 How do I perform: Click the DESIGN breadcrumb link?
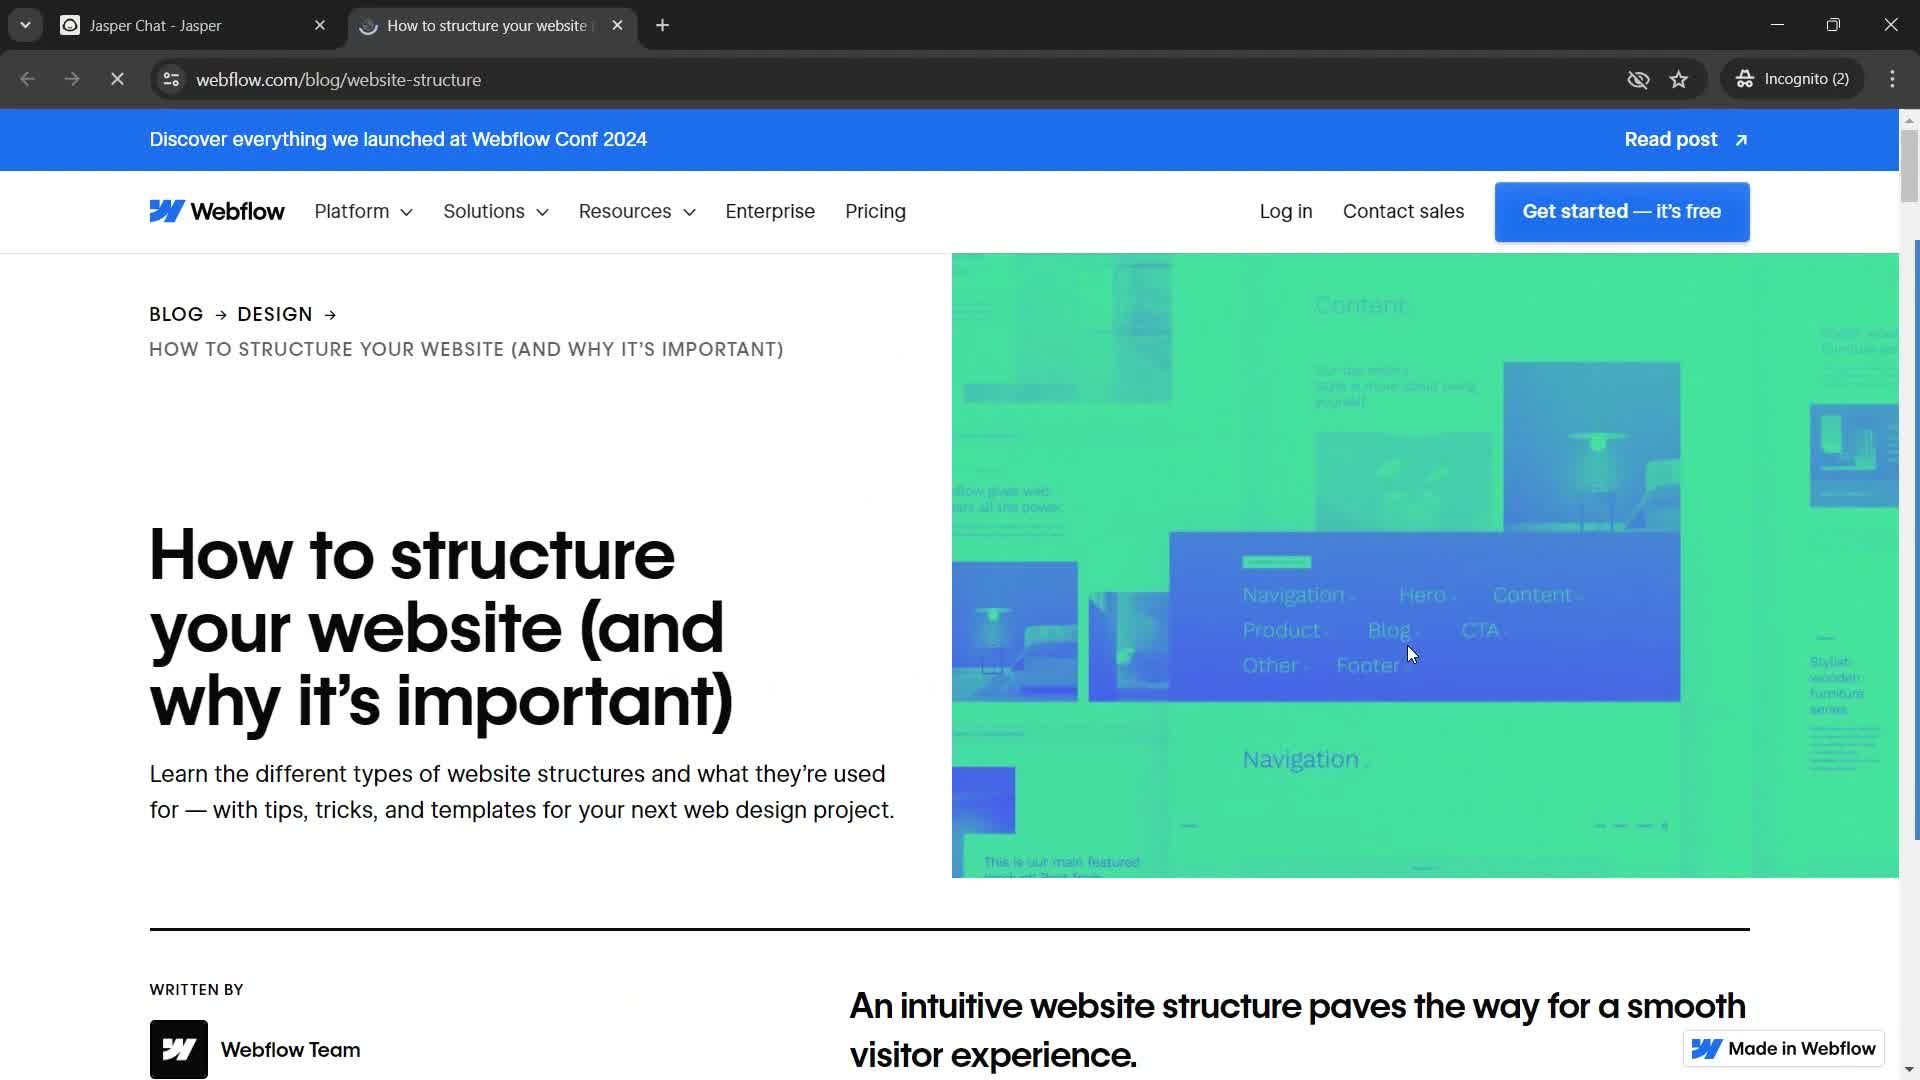(274, 314)
